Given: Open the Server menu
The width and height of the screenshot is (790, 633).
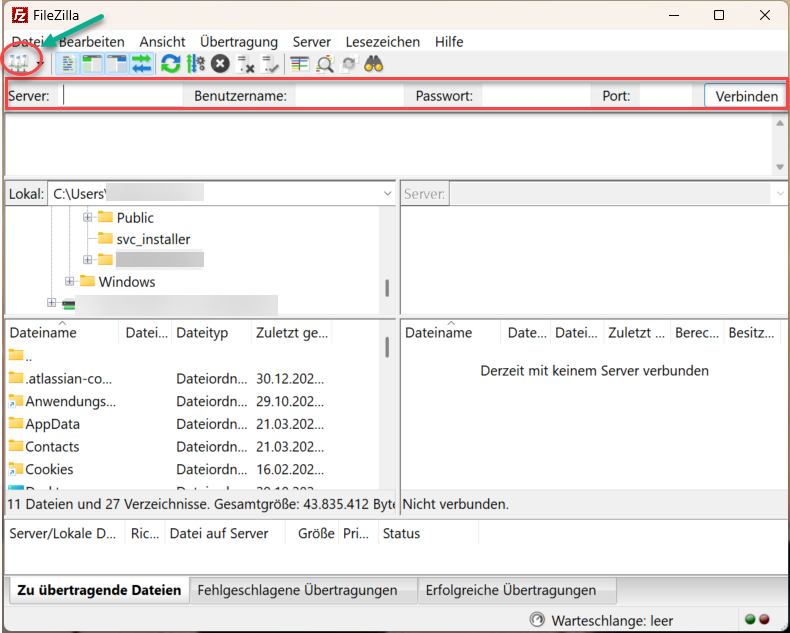Looking at the screenshot, I should 311,42.
